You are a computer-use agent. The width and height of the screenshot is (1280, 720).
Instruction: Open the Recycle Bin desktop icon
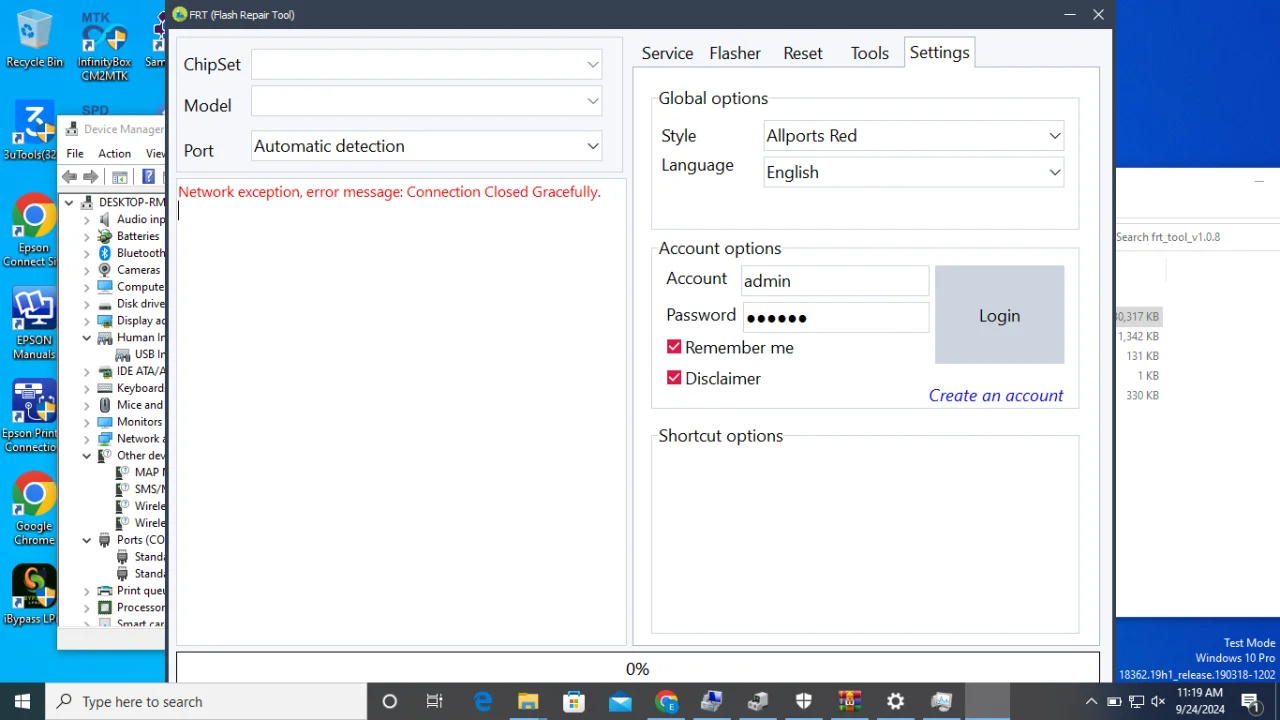(34, 40)
